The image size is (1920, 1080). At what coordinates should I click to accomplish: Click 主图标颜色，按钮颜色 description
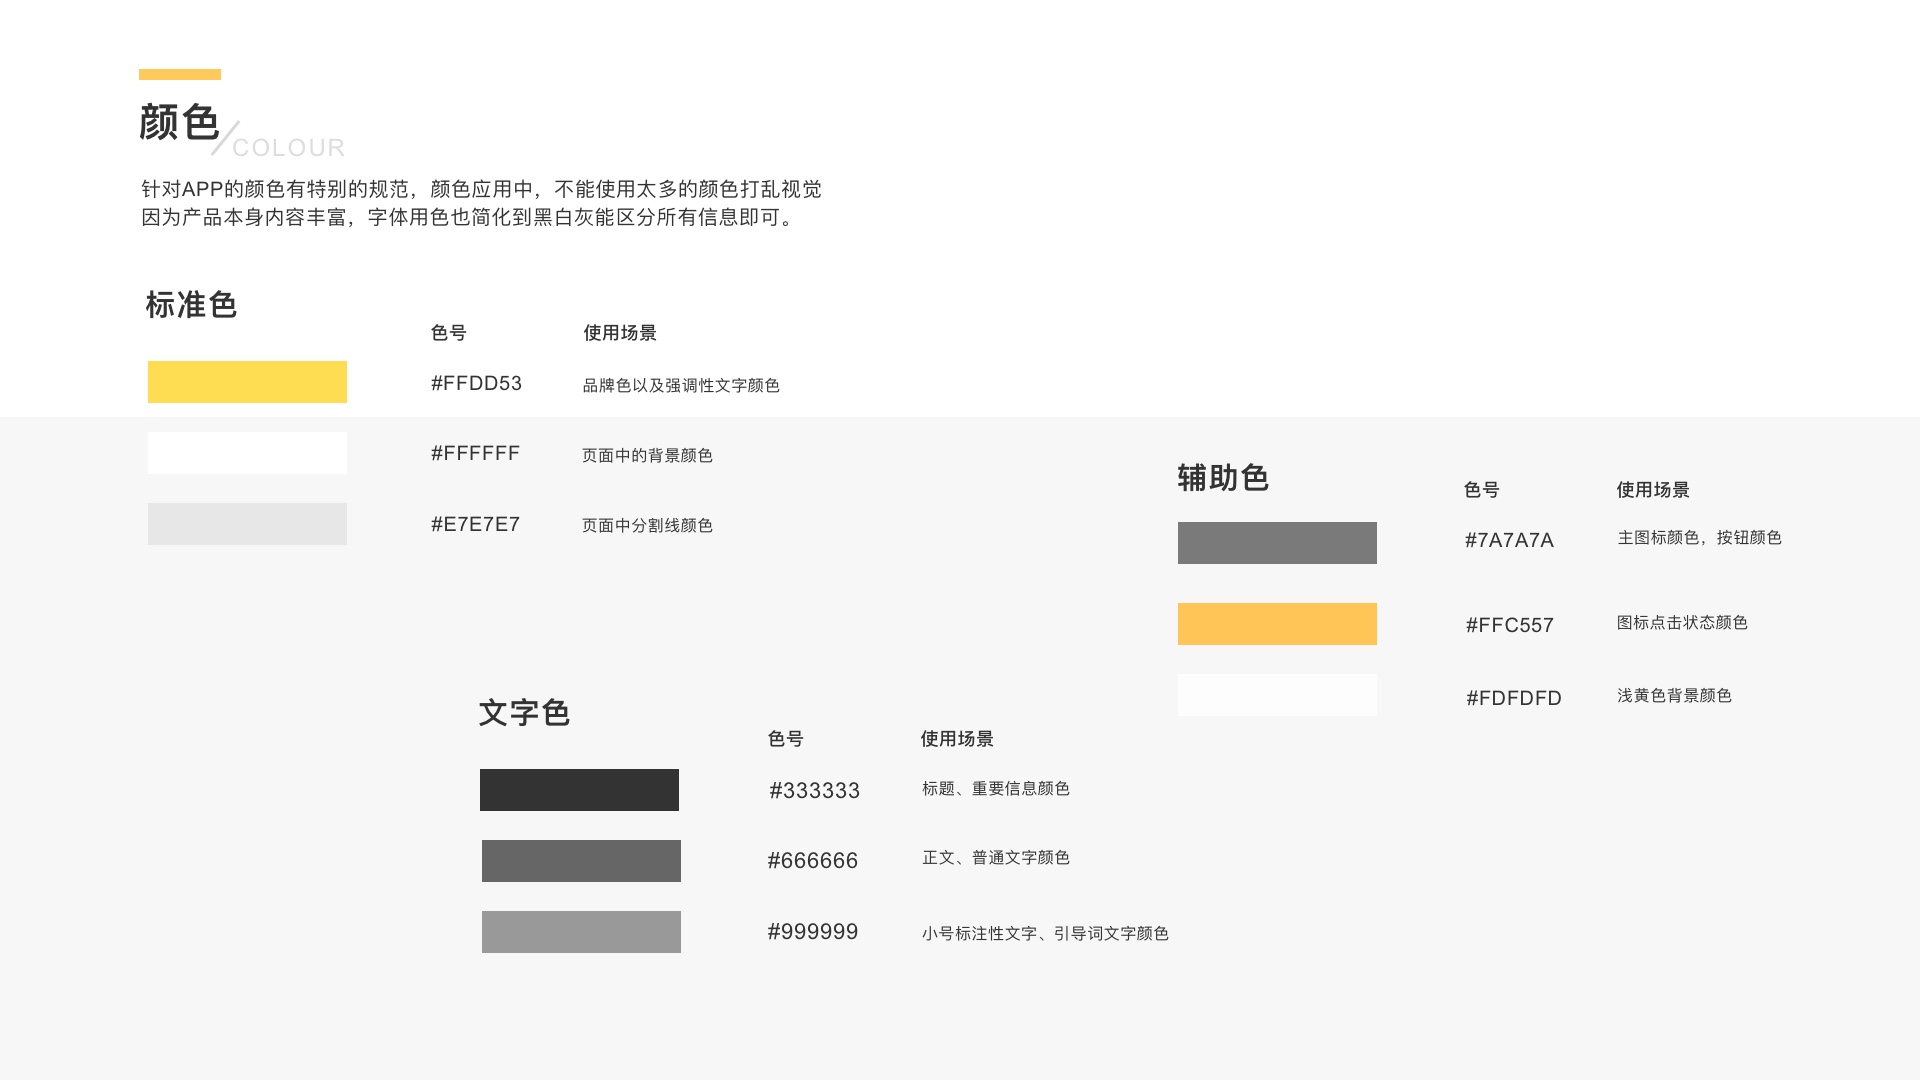point(1699,538)
